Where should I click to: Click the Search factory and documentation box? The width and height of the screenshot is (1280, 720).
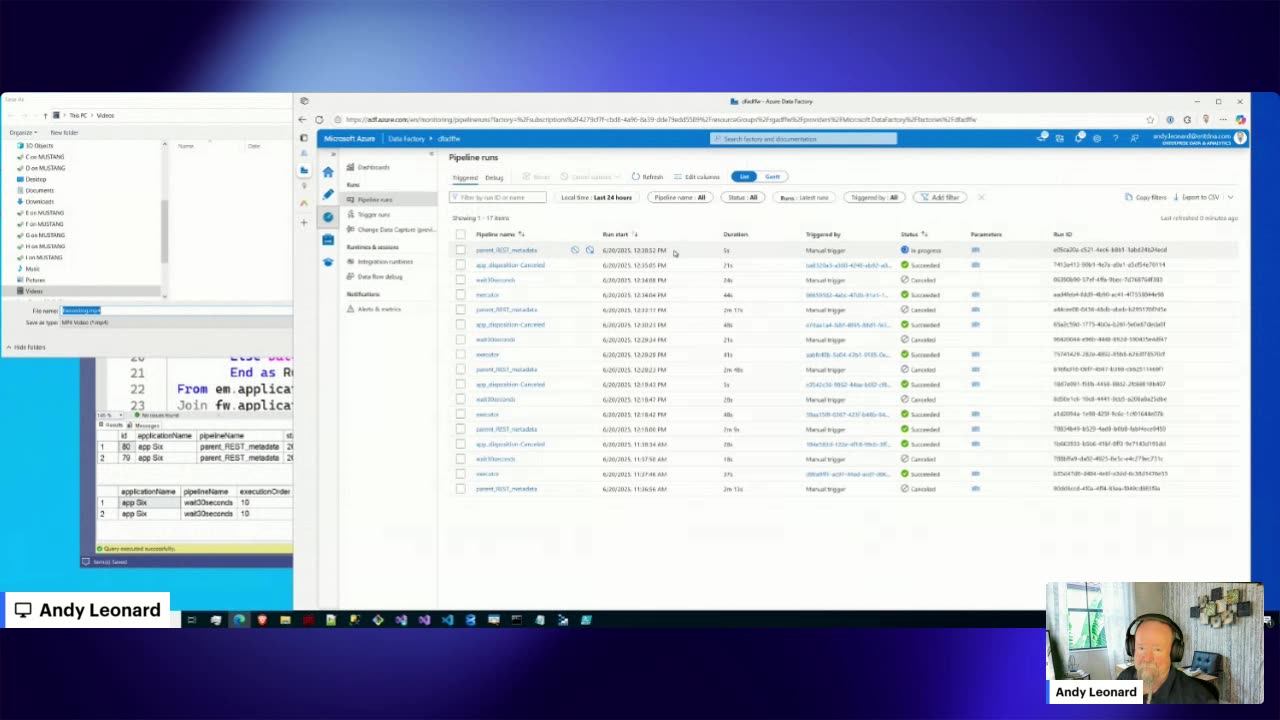tap(804, 139)
